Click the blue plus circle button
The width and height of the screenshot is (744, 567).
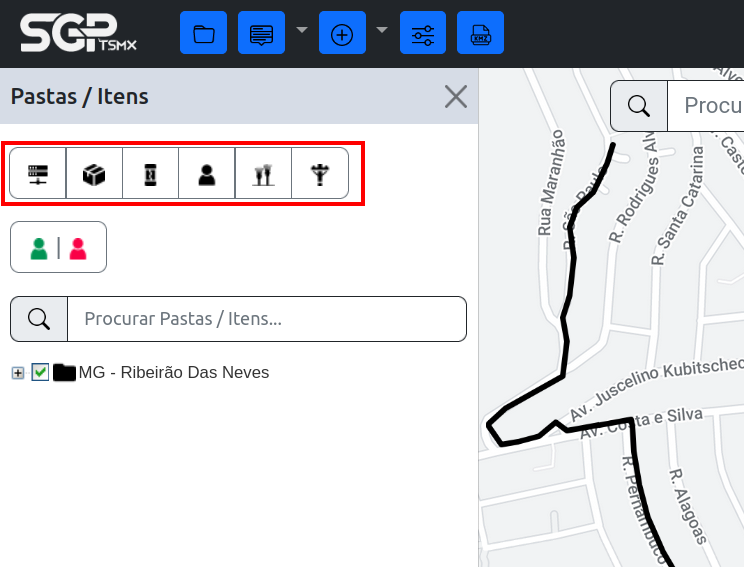(x=342, y=33)
